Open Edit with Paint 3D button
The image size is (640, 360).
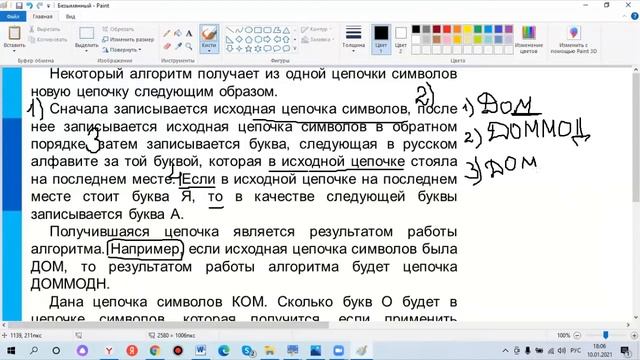pos(573,40)
